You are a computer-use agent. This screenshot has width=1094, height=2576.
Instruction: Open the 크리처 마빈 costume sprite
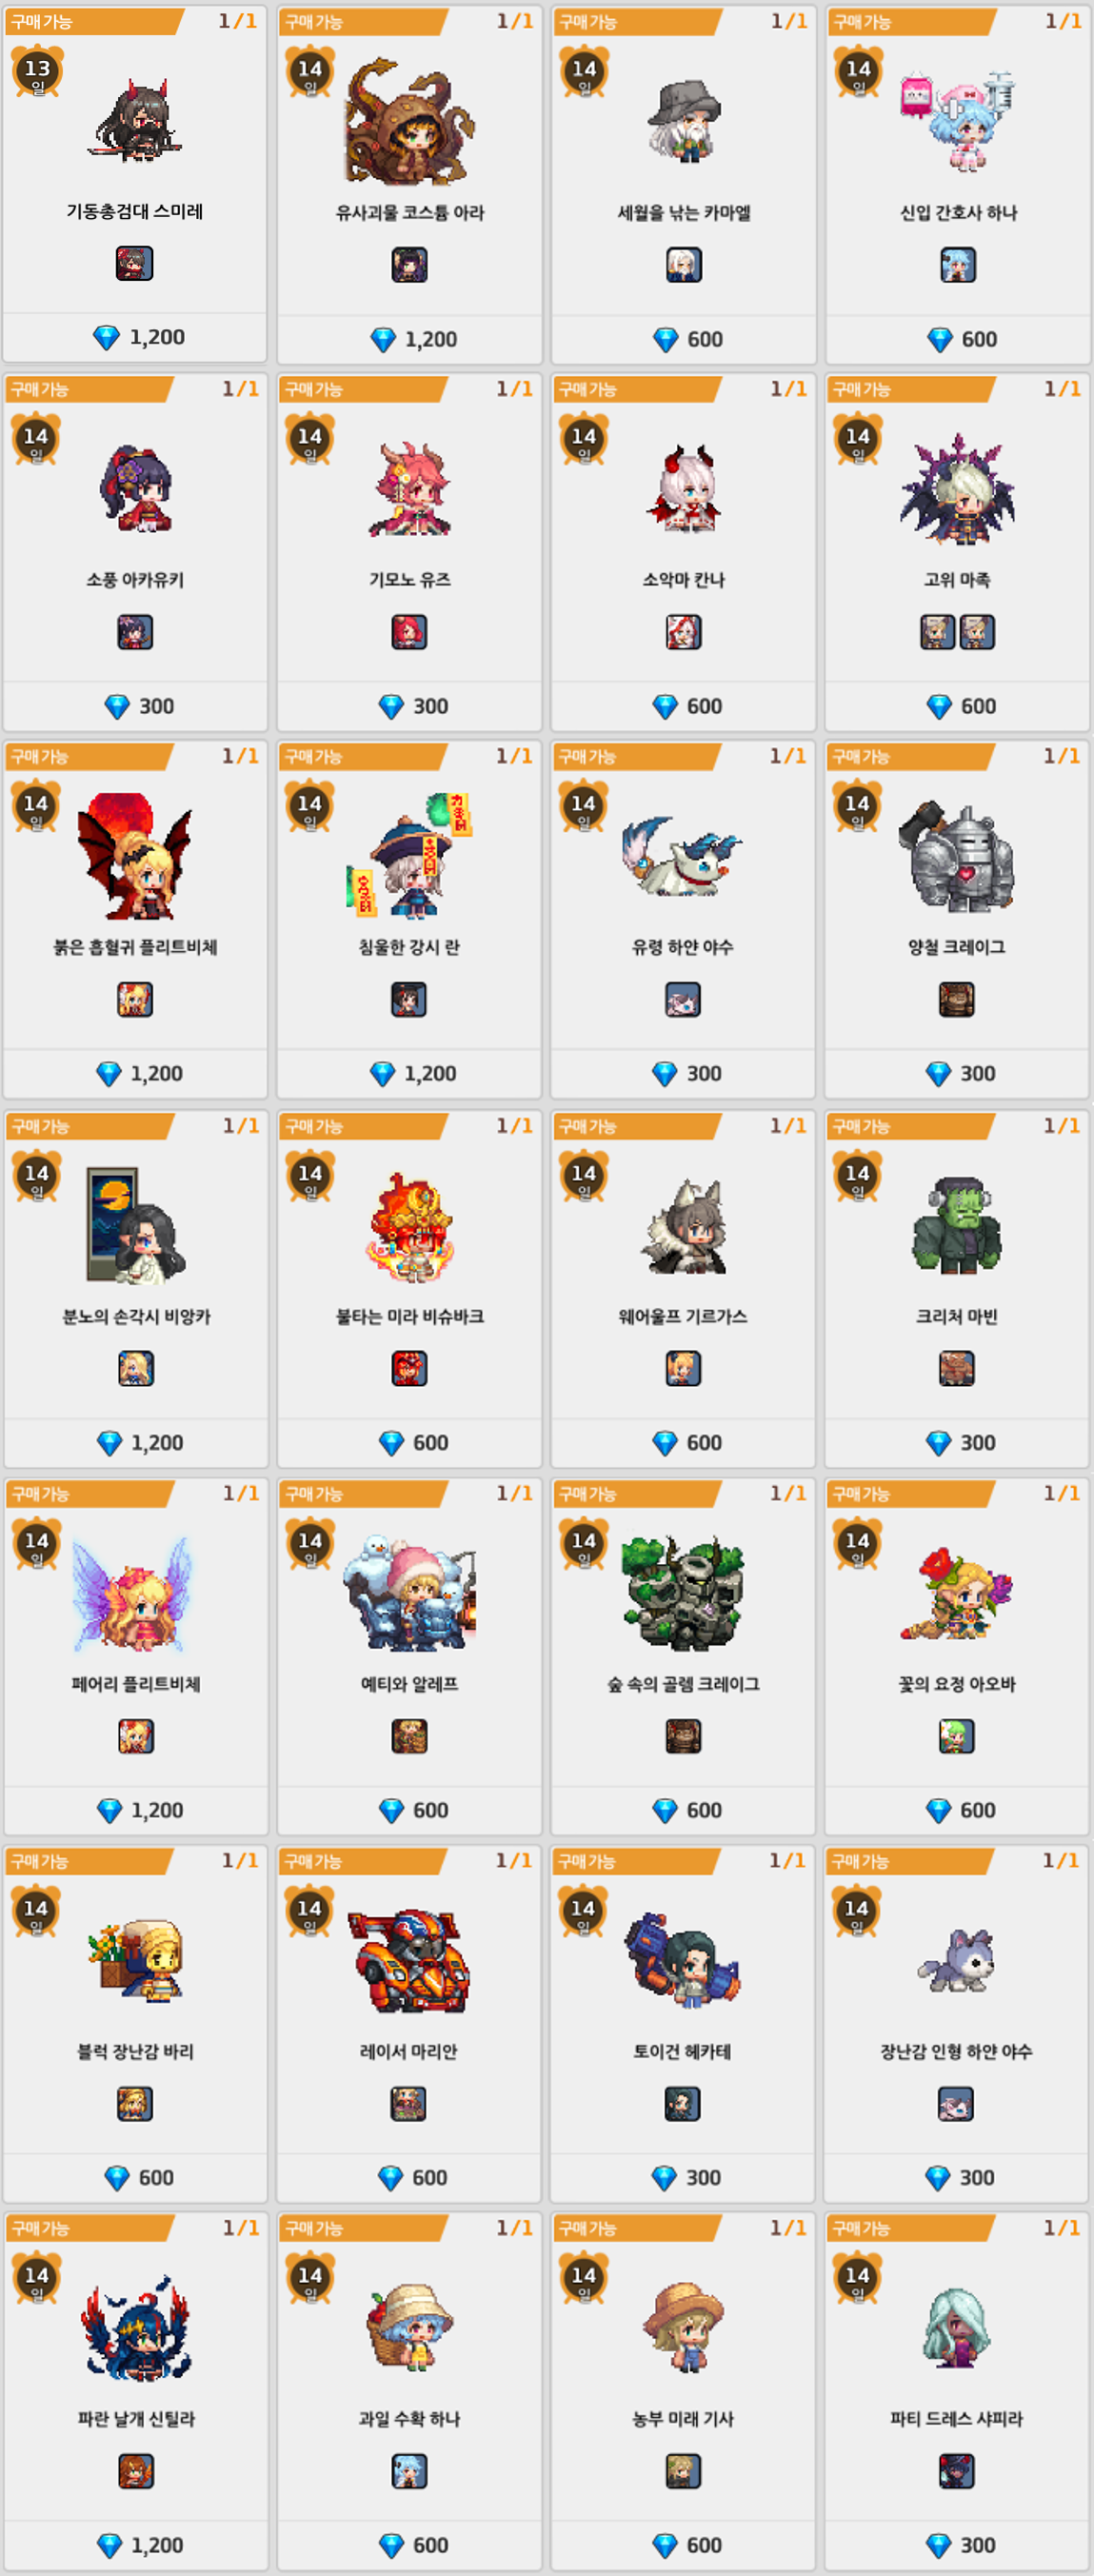(957, 1226)
